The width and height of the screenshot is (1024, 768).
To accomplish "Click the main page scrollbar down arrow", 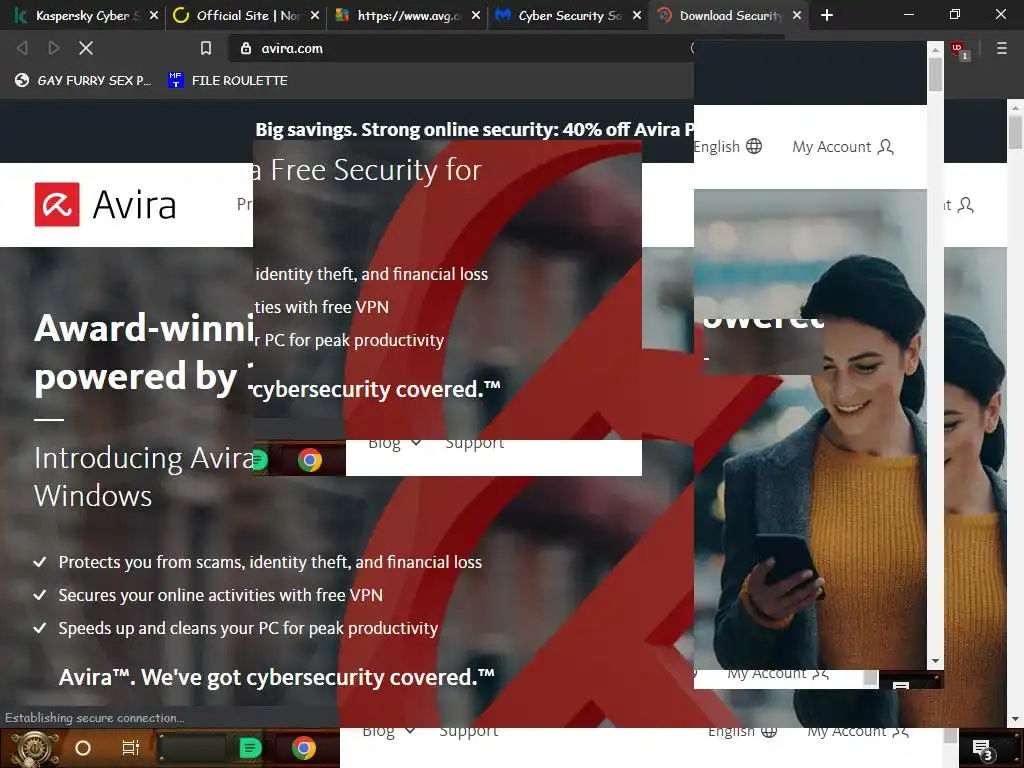I will pos(1015,720).
